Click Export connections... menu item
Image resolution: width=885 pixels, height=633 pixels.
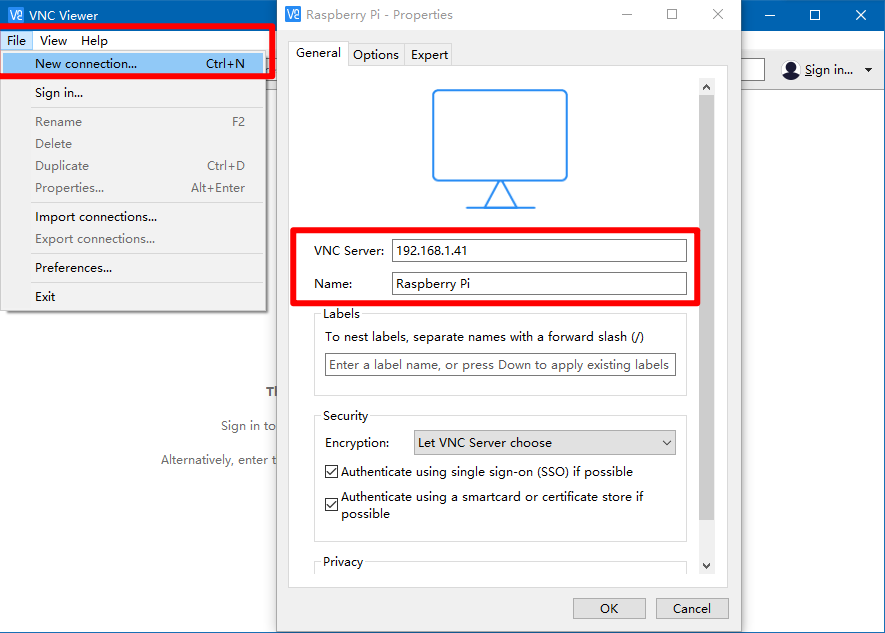coord(133,239)
